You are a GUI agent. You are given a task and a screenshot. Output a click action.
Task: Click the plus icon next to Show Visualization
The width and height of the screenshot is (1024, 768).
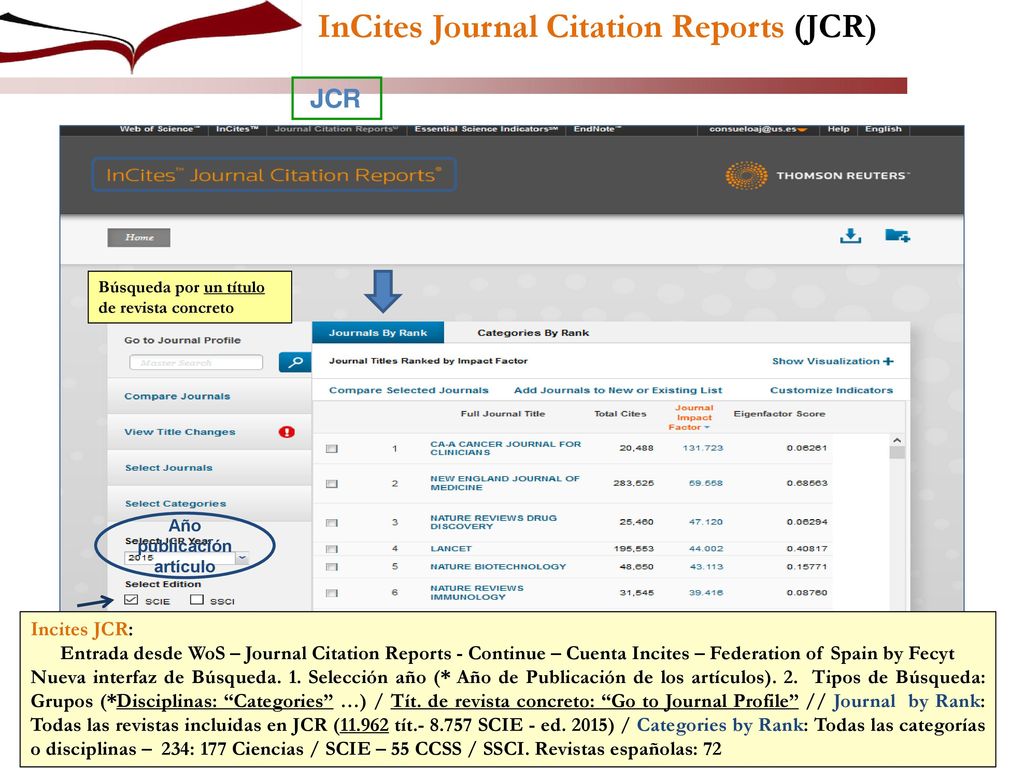(x=888, y=361)
